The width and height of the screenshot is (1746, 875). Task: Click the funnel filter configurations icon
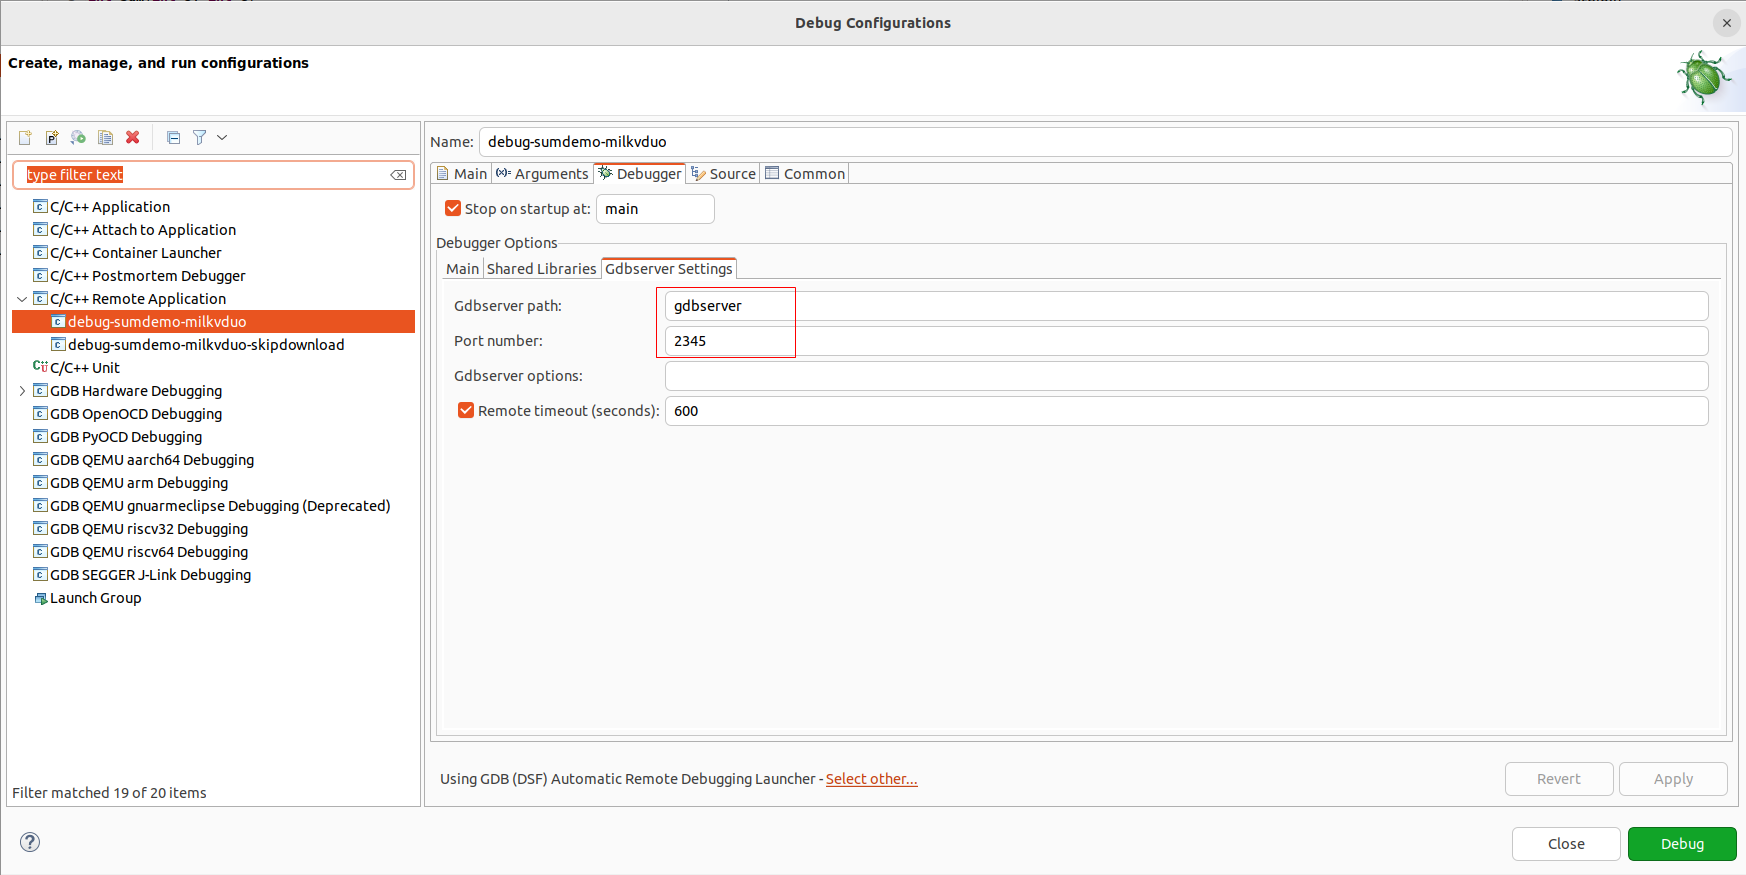(x=200, y=138)
